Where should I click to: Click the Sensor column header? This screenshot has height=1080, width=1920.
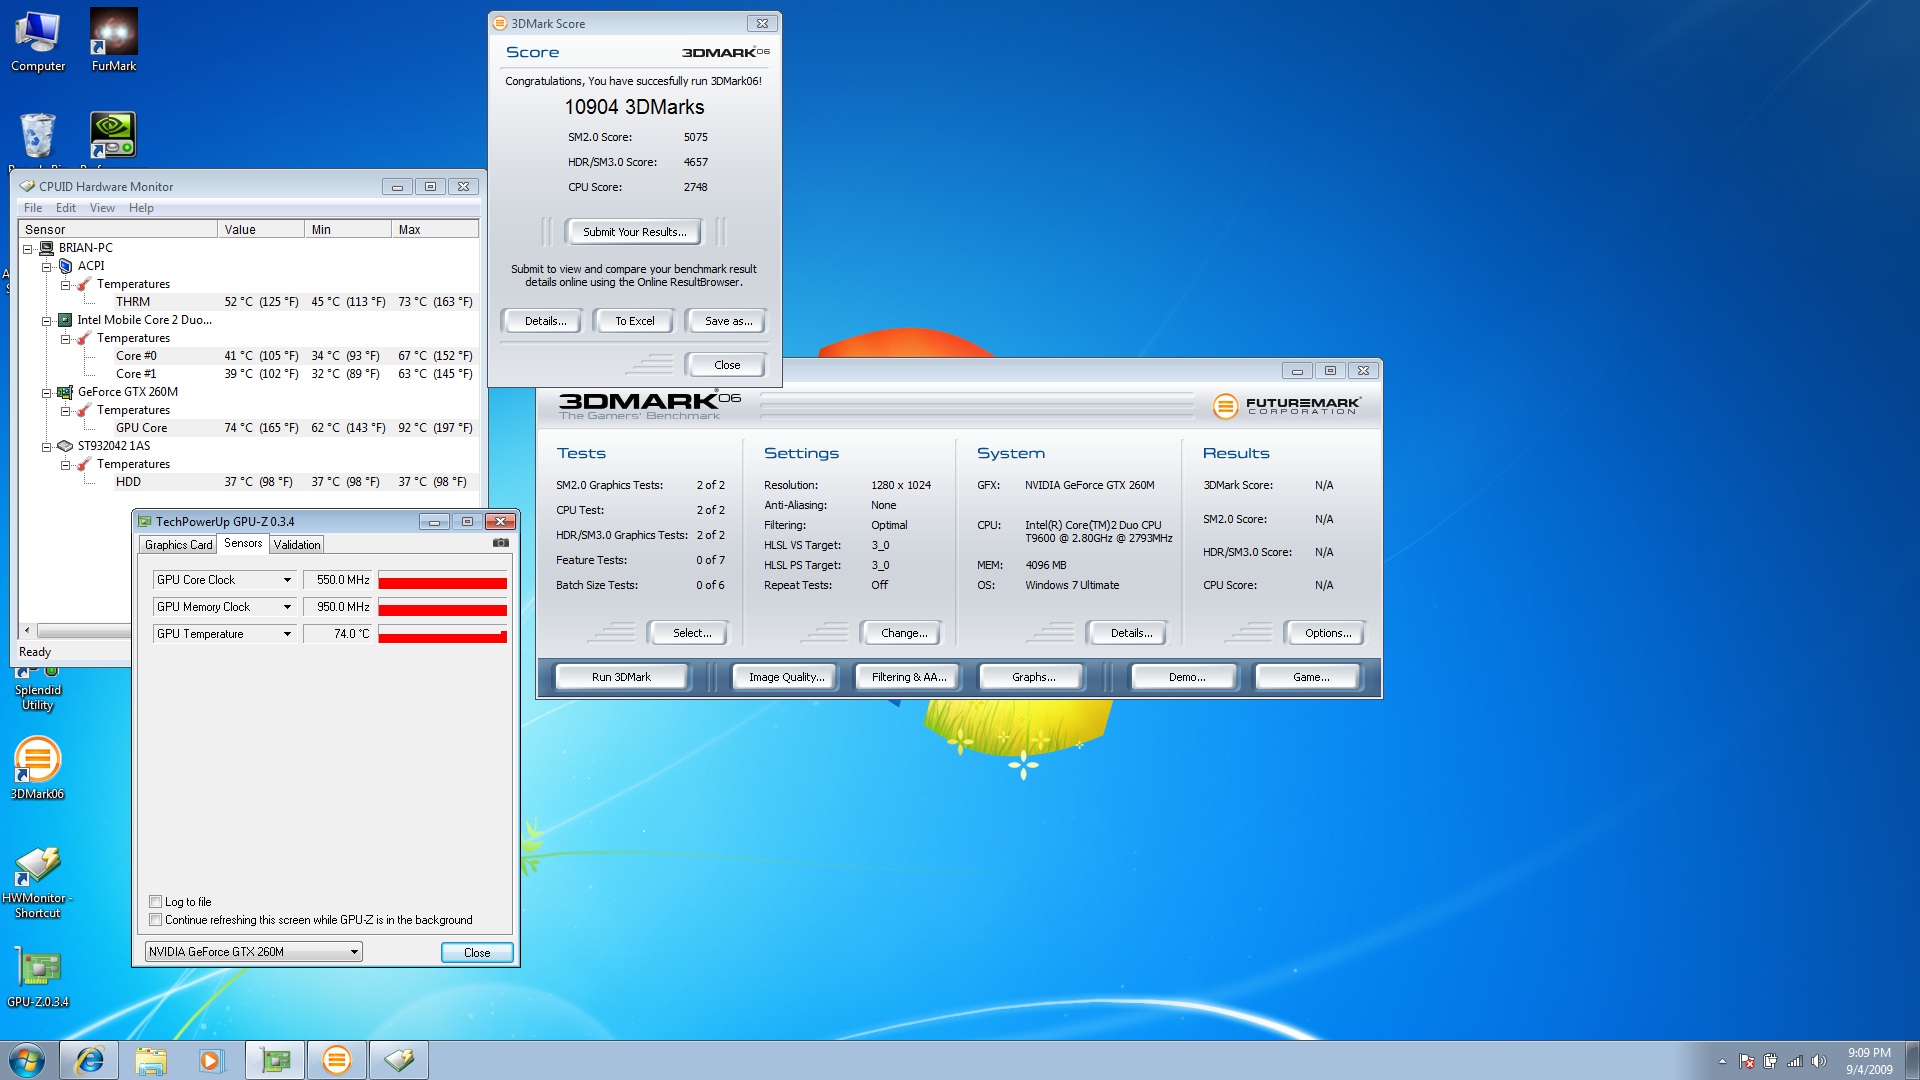pyautogui.click(x=118, y=229)
